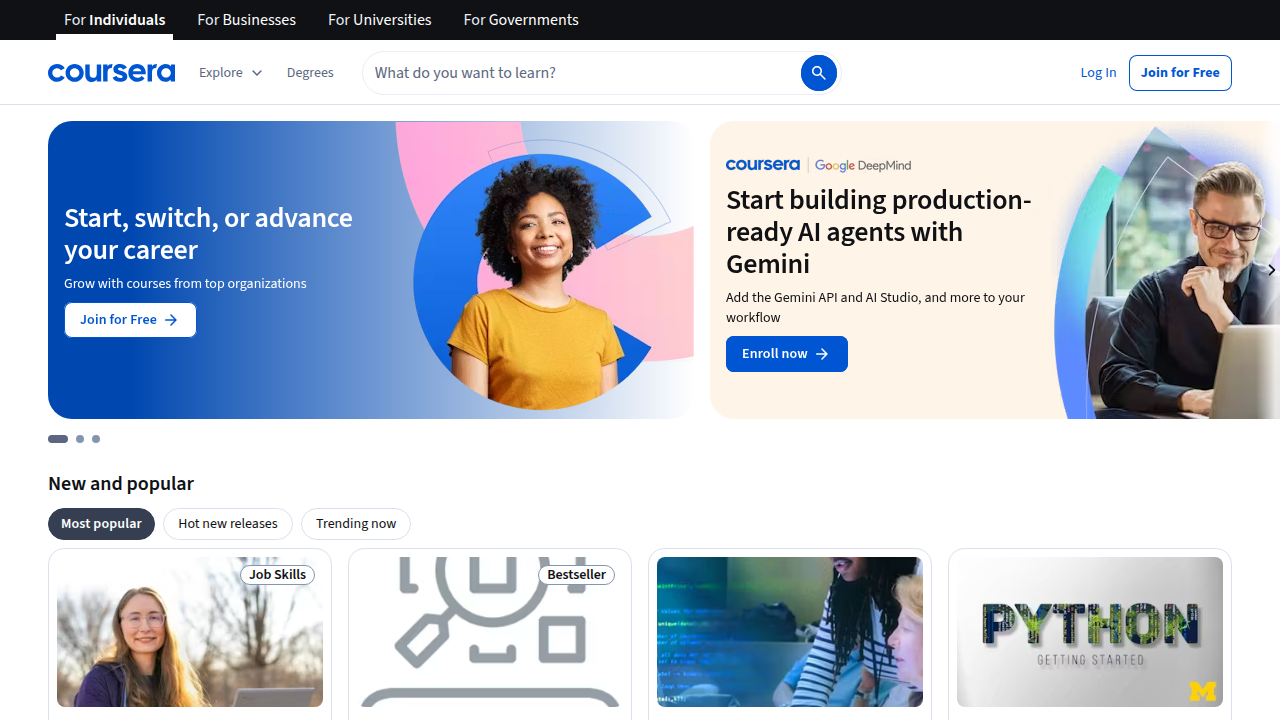Viewport: 1280px width, 720px height.
Task: Expand the Explore dropdown menu
Action: (x=230, y=72)
